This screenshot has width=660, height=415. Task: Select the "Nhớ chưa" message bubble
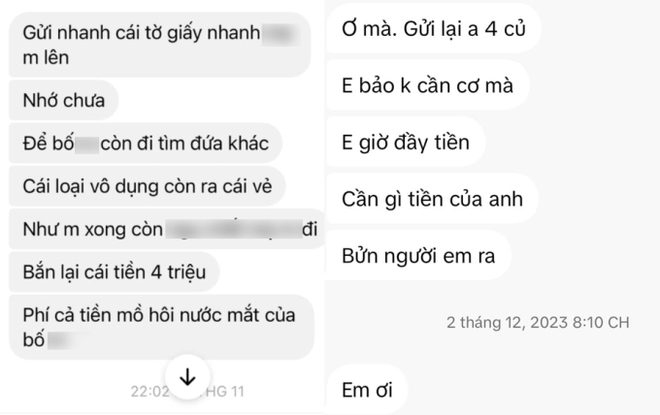pyautogui.click(x=69, y=99)
